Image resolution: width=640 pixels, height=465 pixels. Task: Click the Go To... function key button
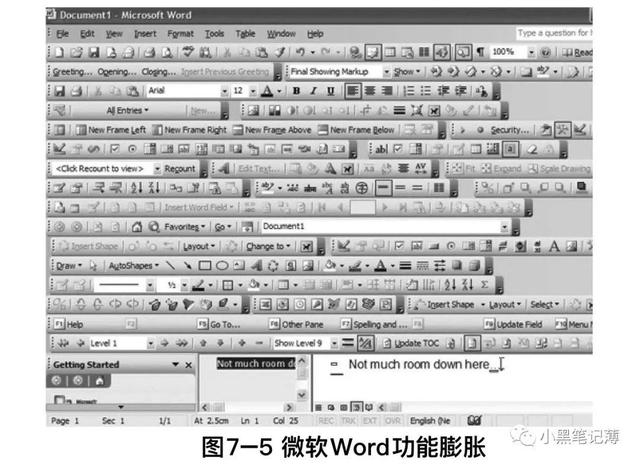[220, 325]
